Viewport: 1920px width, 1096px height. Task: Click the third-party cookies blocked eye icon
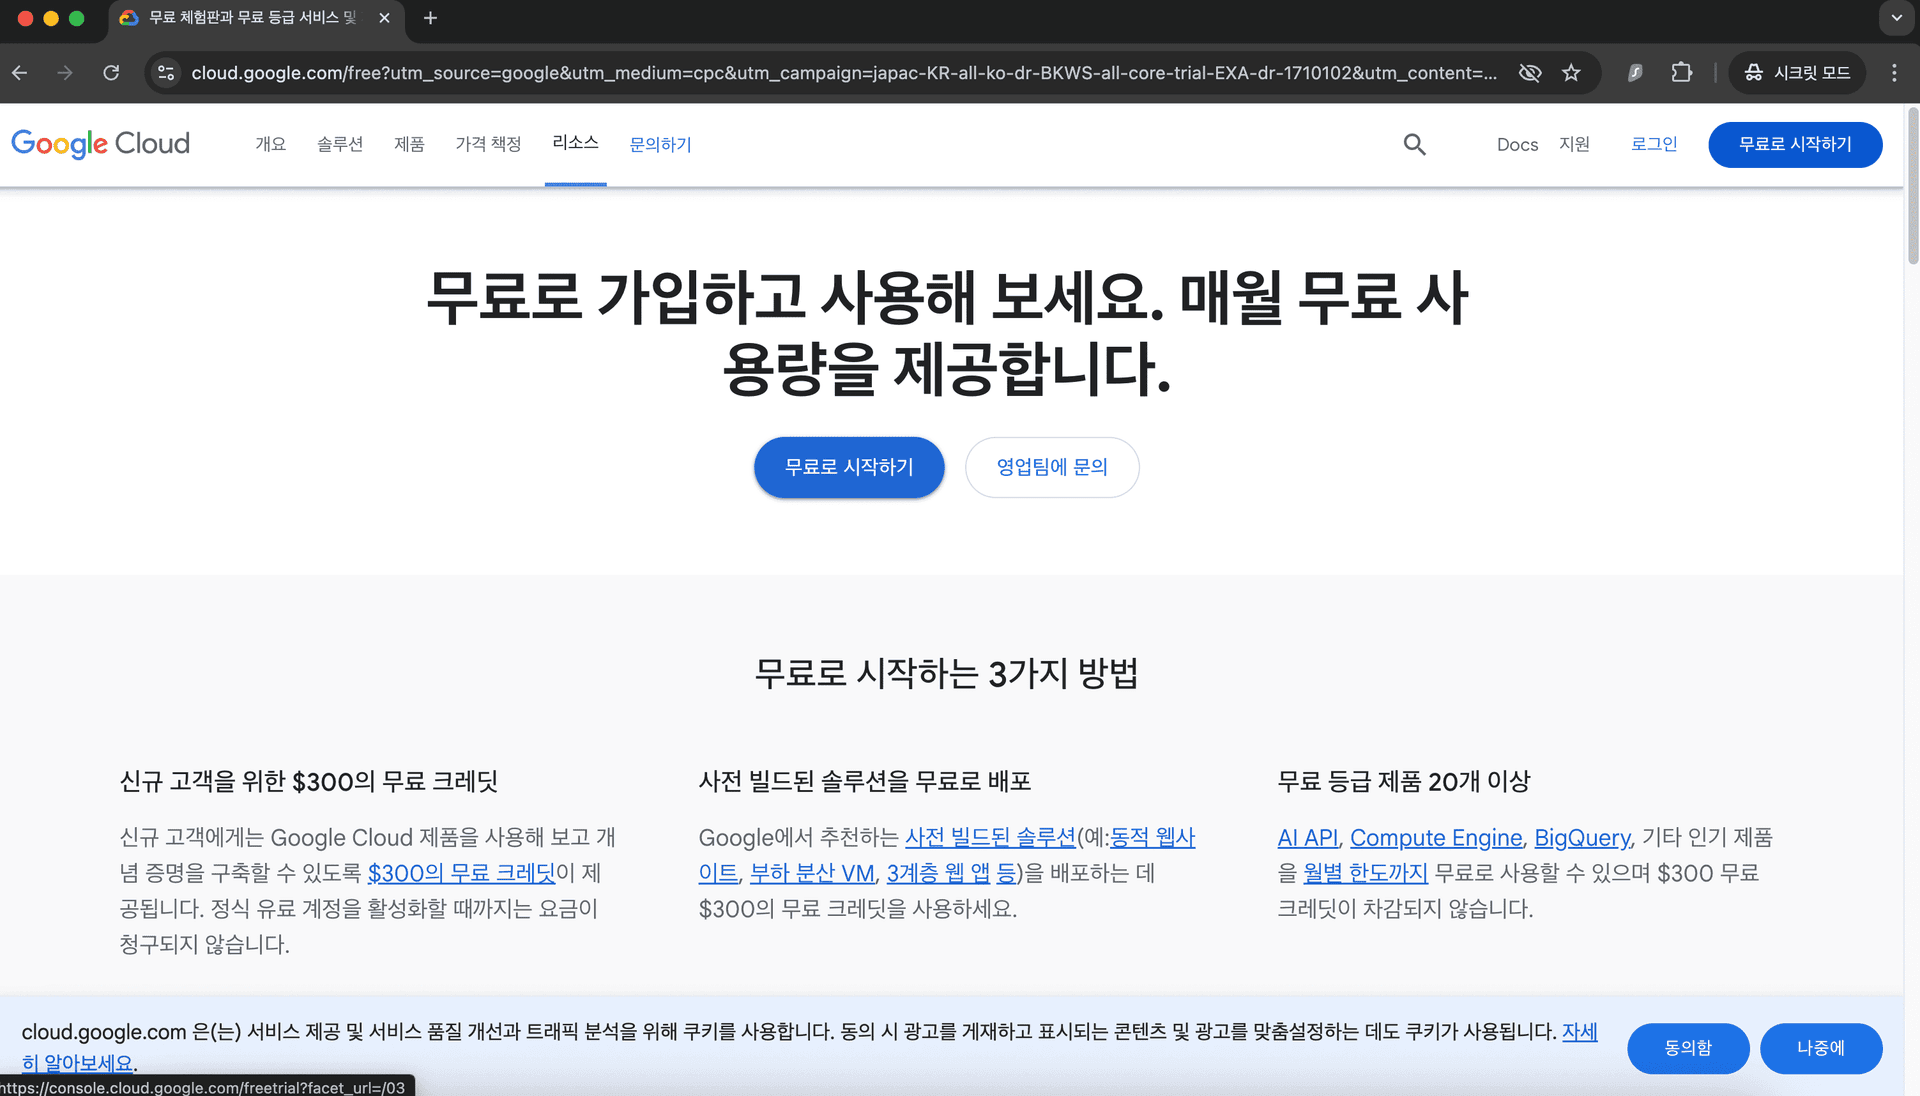[x=1530, y=73]
